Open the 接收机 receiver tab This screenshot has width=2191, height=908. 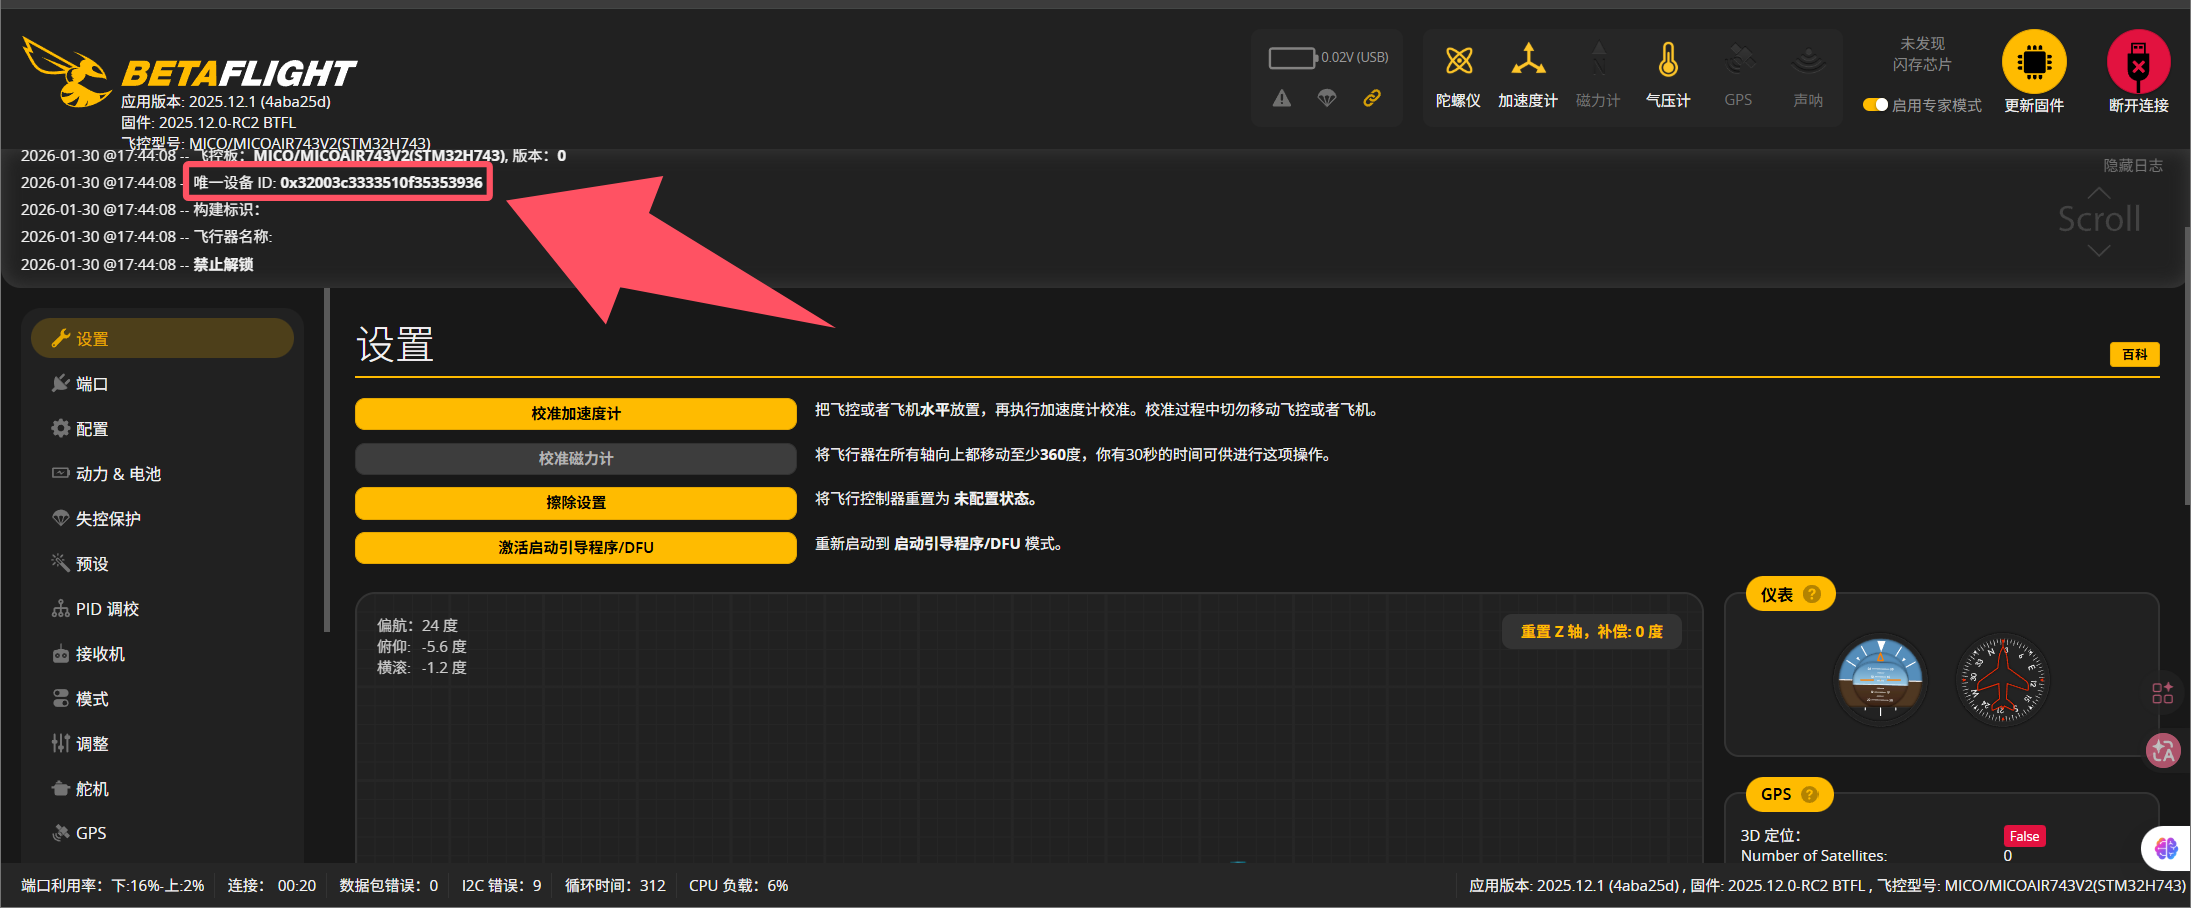click(162, 654)
